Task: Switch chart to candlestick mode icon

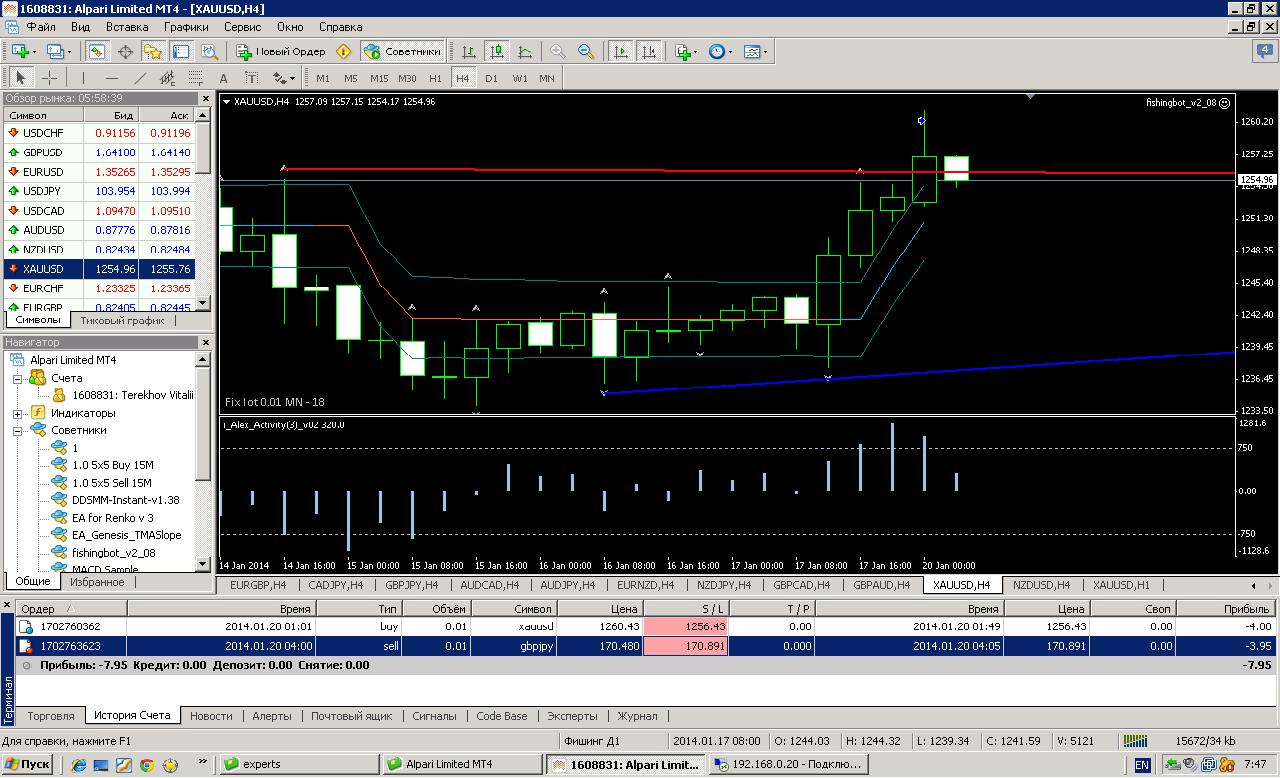Action: (x=497, y=52)
